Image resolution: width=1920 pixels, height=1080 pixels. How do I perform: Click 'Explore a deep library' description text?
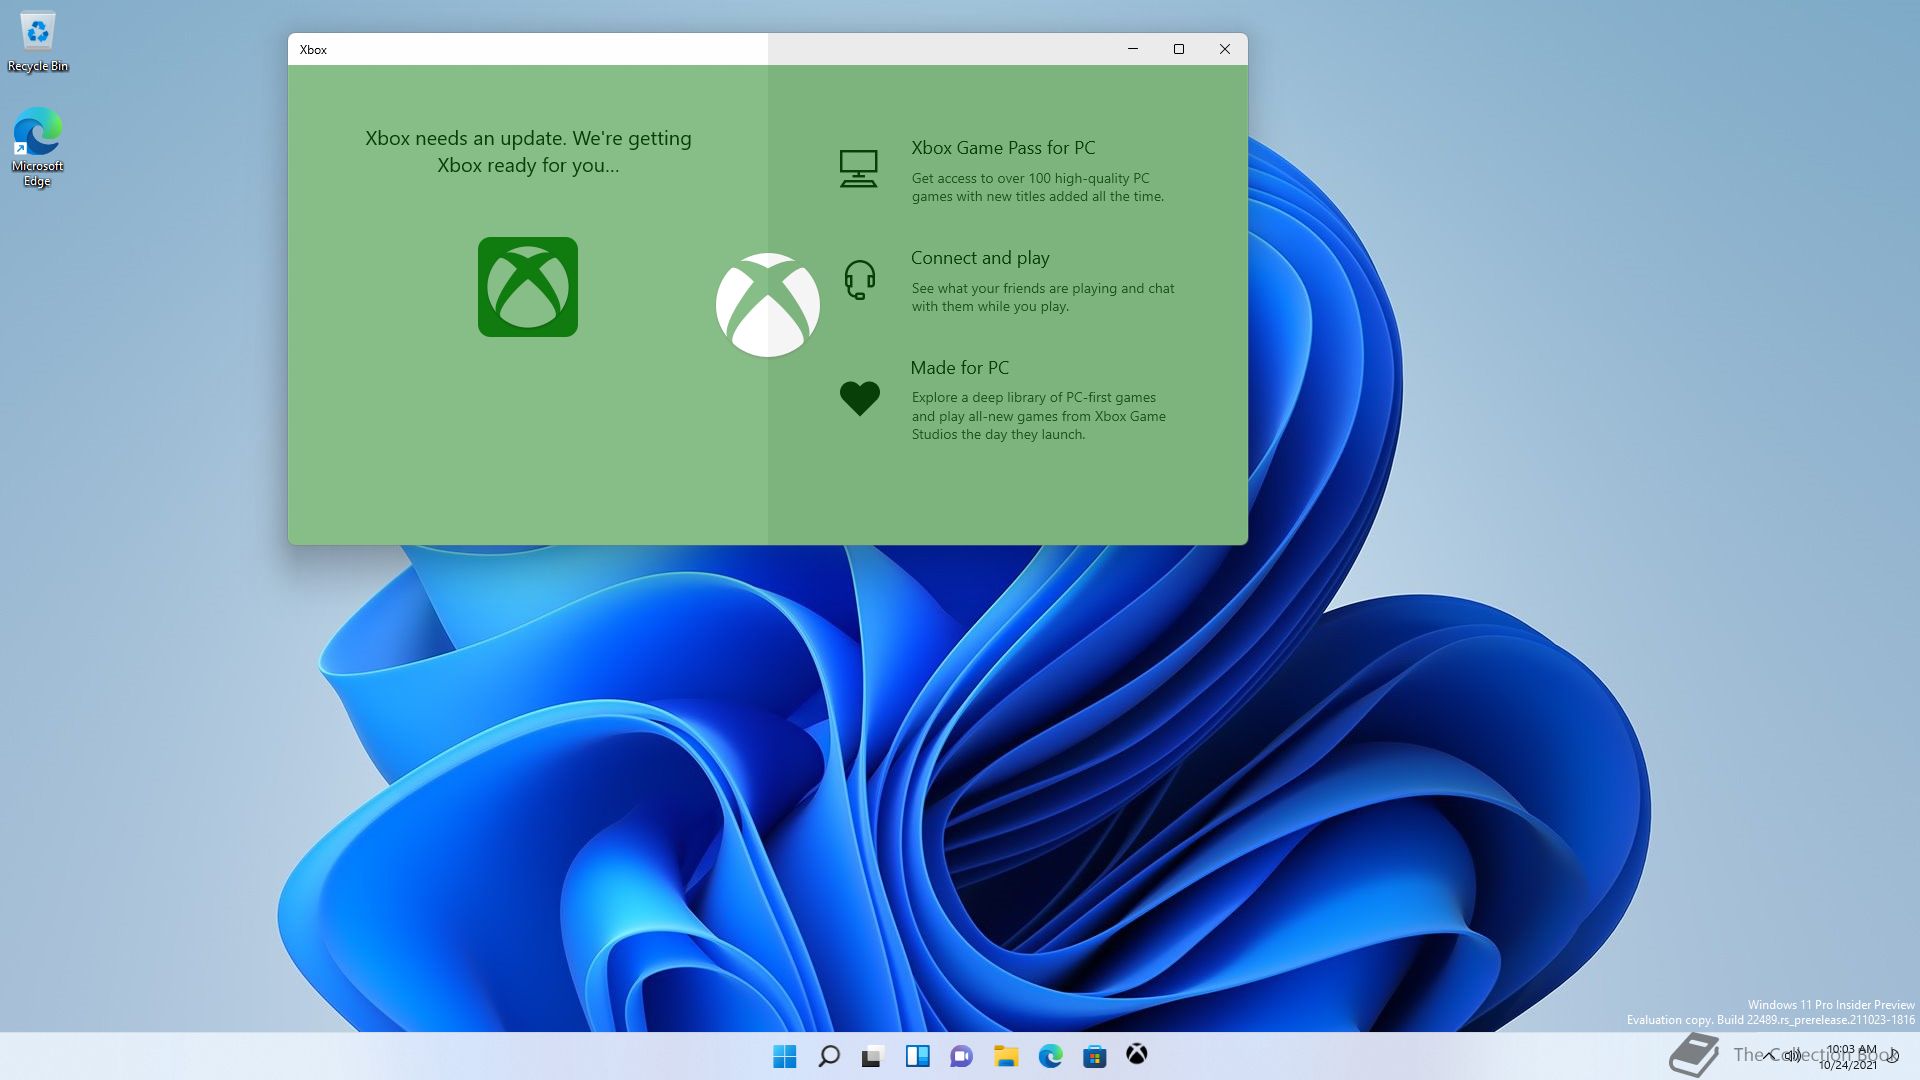pyautogui.click(x=1039, y=416)
